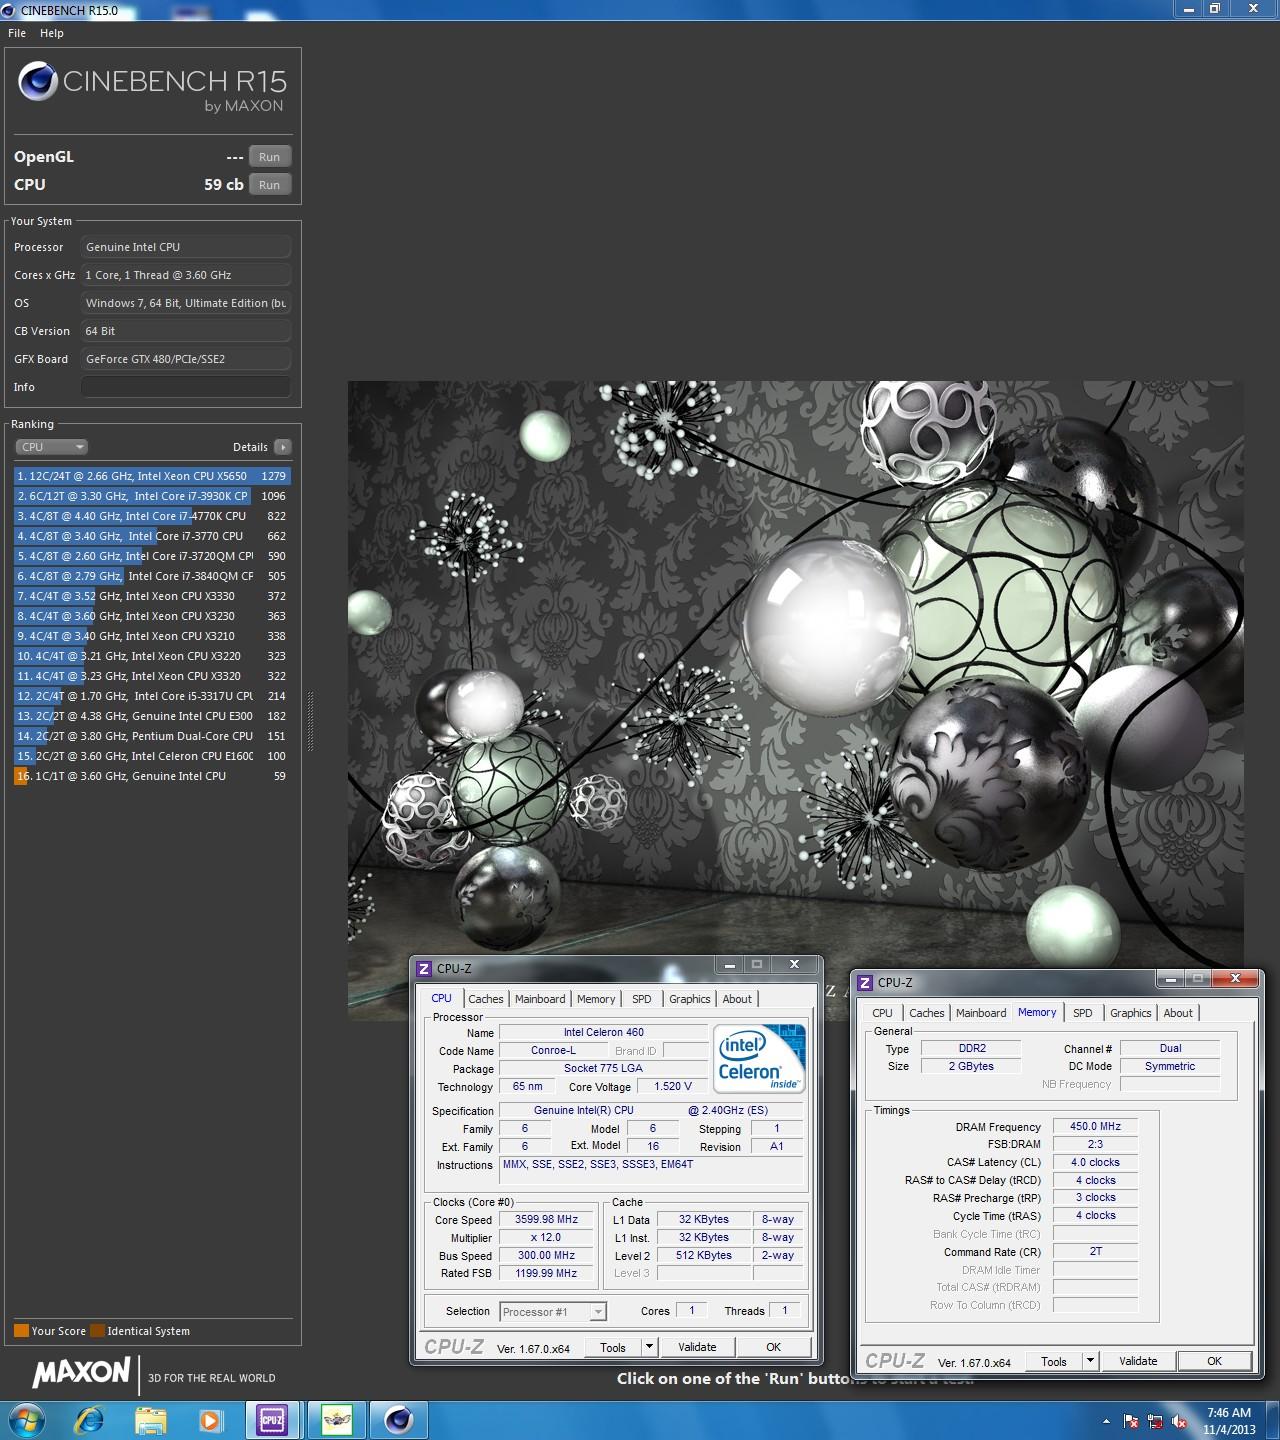The width and height of the screenshot is (1280, 1440).
Task: Run the CPU benchmark
Action: coord(270,185)
